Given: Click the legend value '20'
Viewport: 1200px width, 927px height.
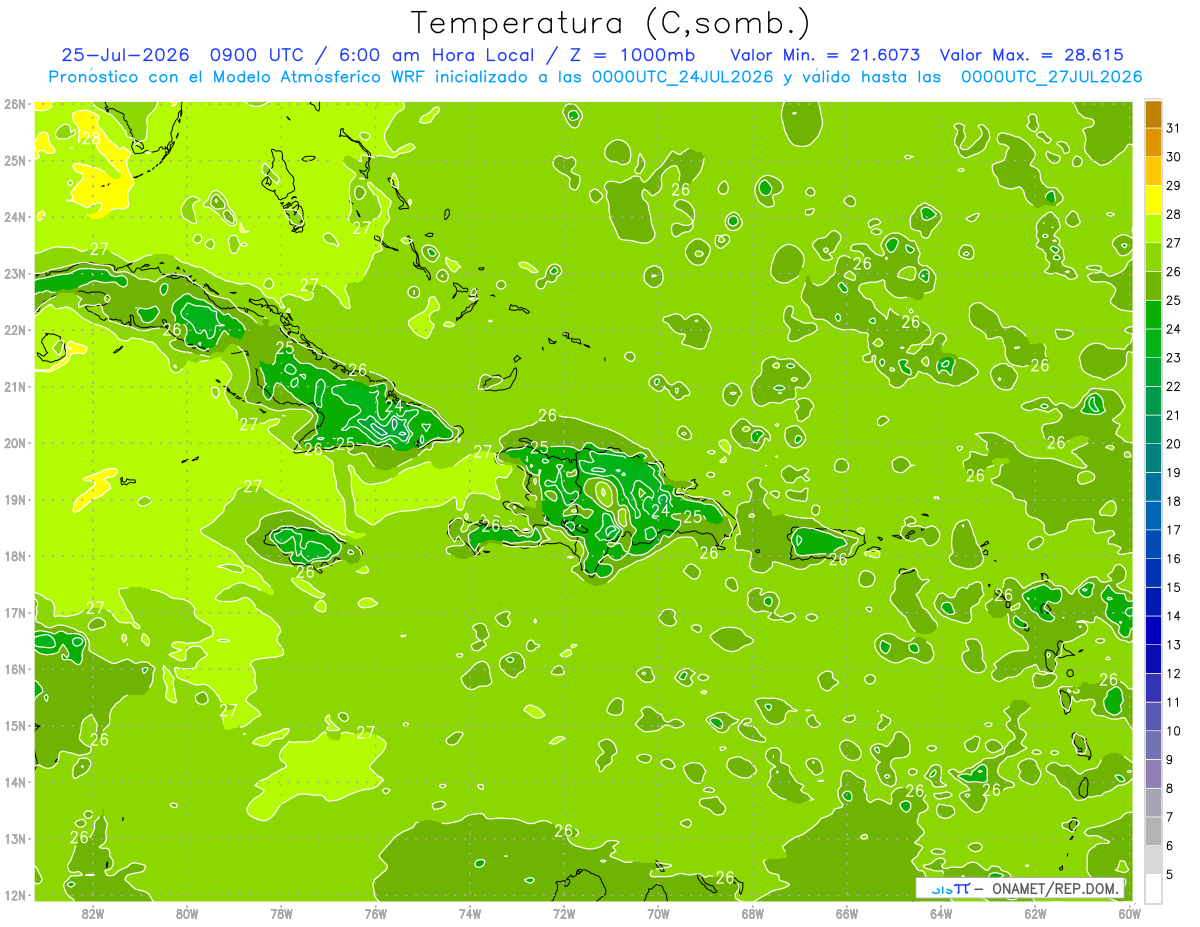Looking at the screenshot, I should coord(1174,444).
